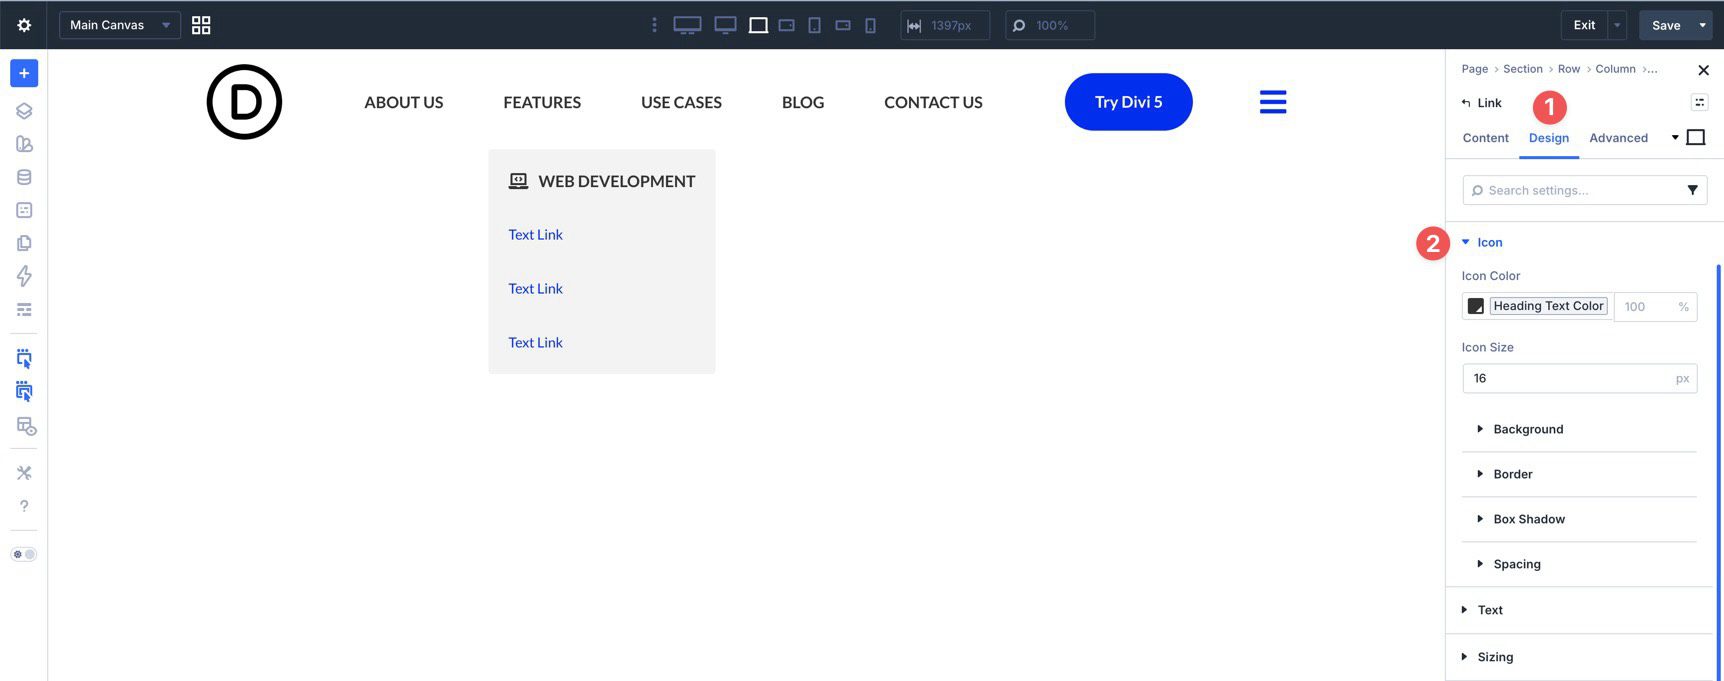
Task: Click CONTACT US menu item
Action: point(933,102)
